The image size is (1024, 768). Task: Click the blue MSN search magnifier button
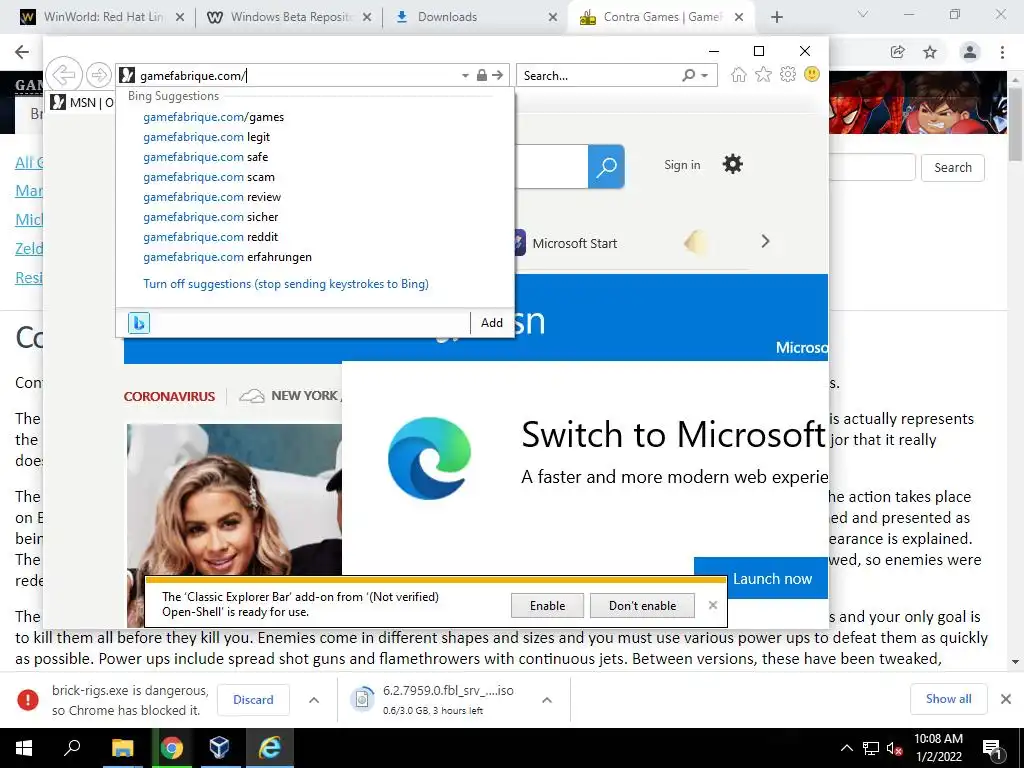606,167
